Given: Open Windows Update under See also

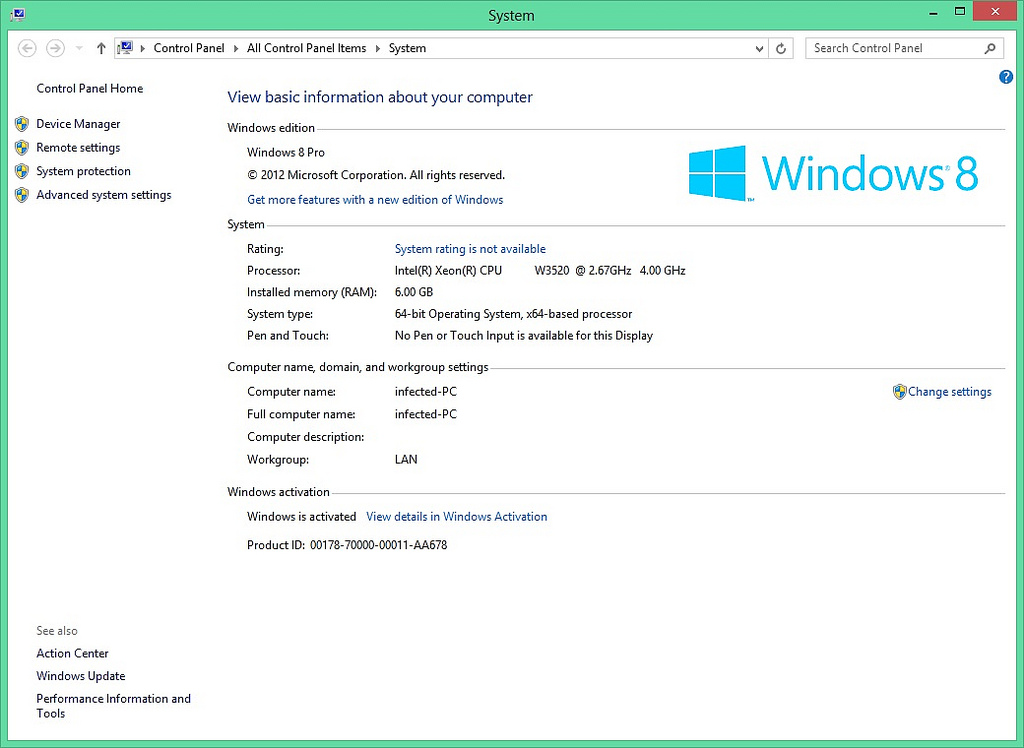Looking at the screenshot, I should pyautogui.click(x=81, y=676).
